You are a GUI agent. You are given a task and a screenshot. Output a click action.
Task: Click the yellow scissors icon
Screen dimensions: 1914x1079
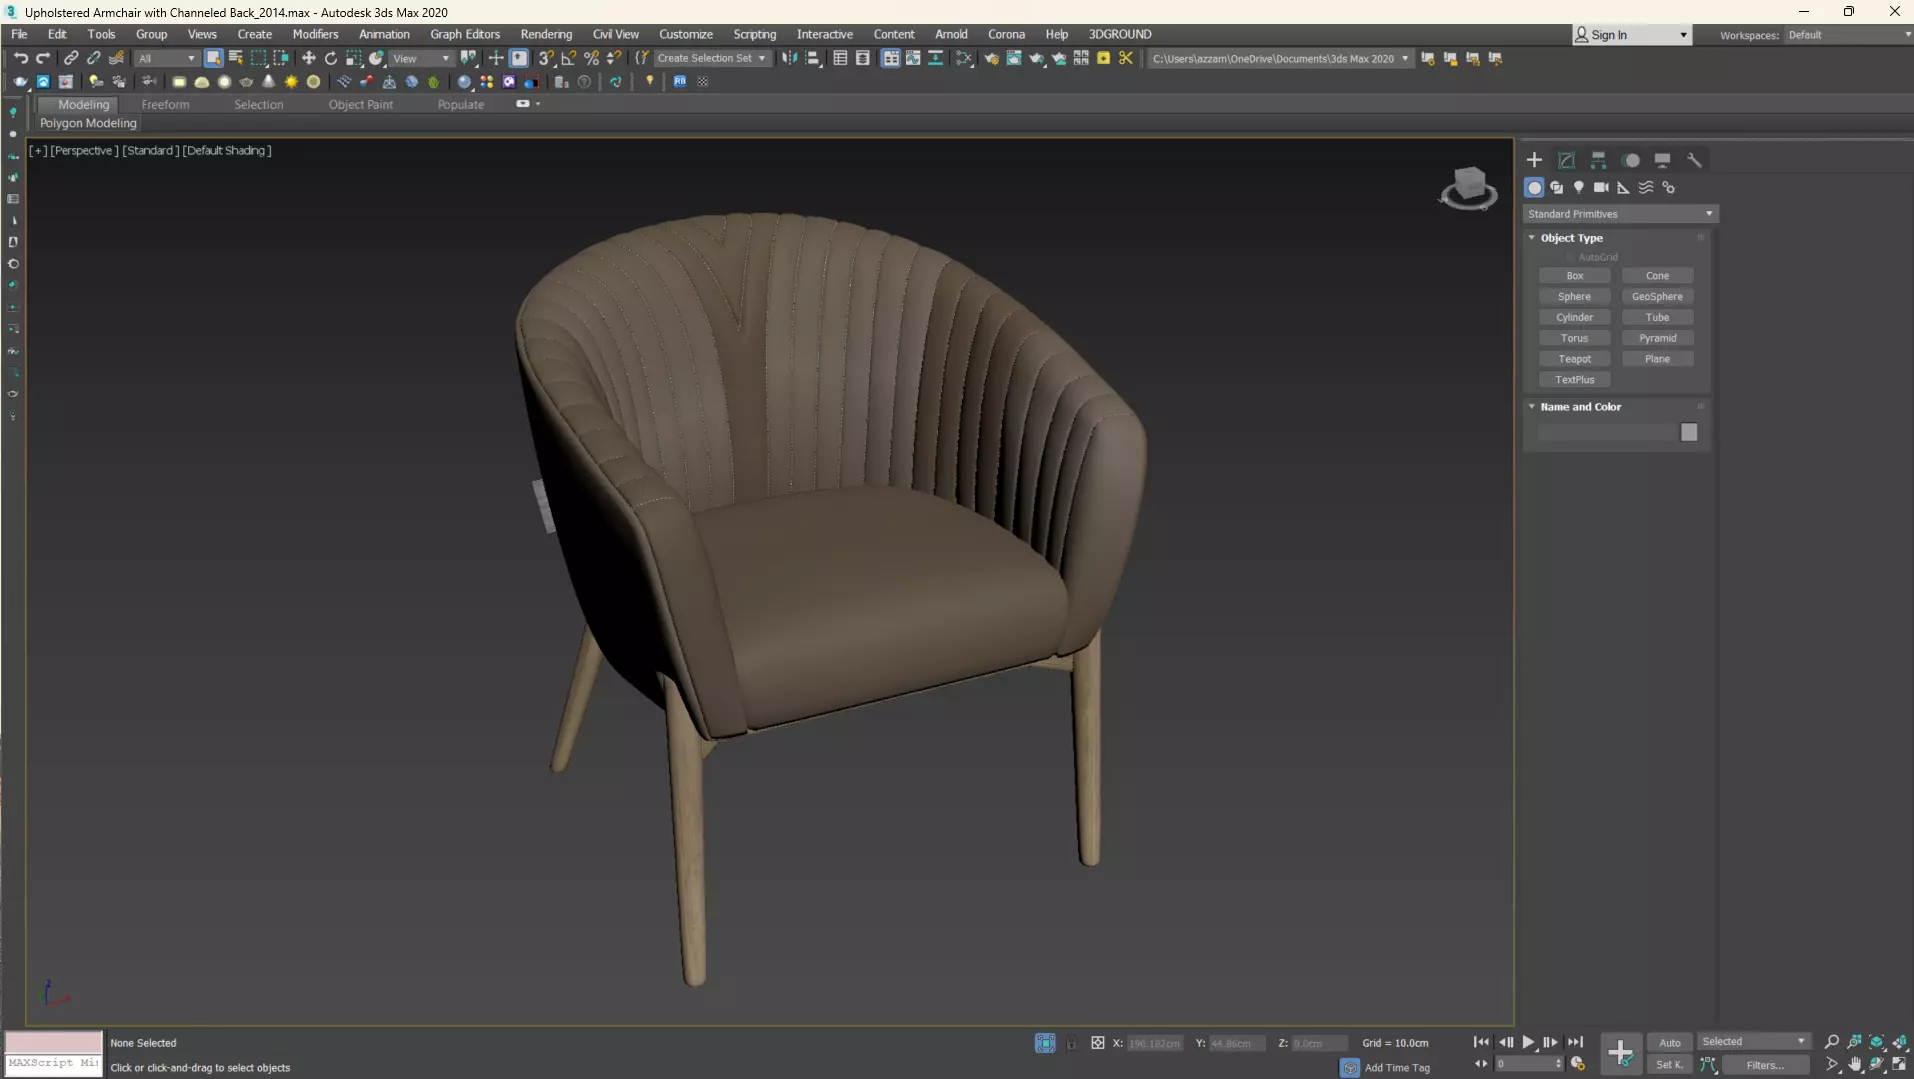tap(1126, 58)
